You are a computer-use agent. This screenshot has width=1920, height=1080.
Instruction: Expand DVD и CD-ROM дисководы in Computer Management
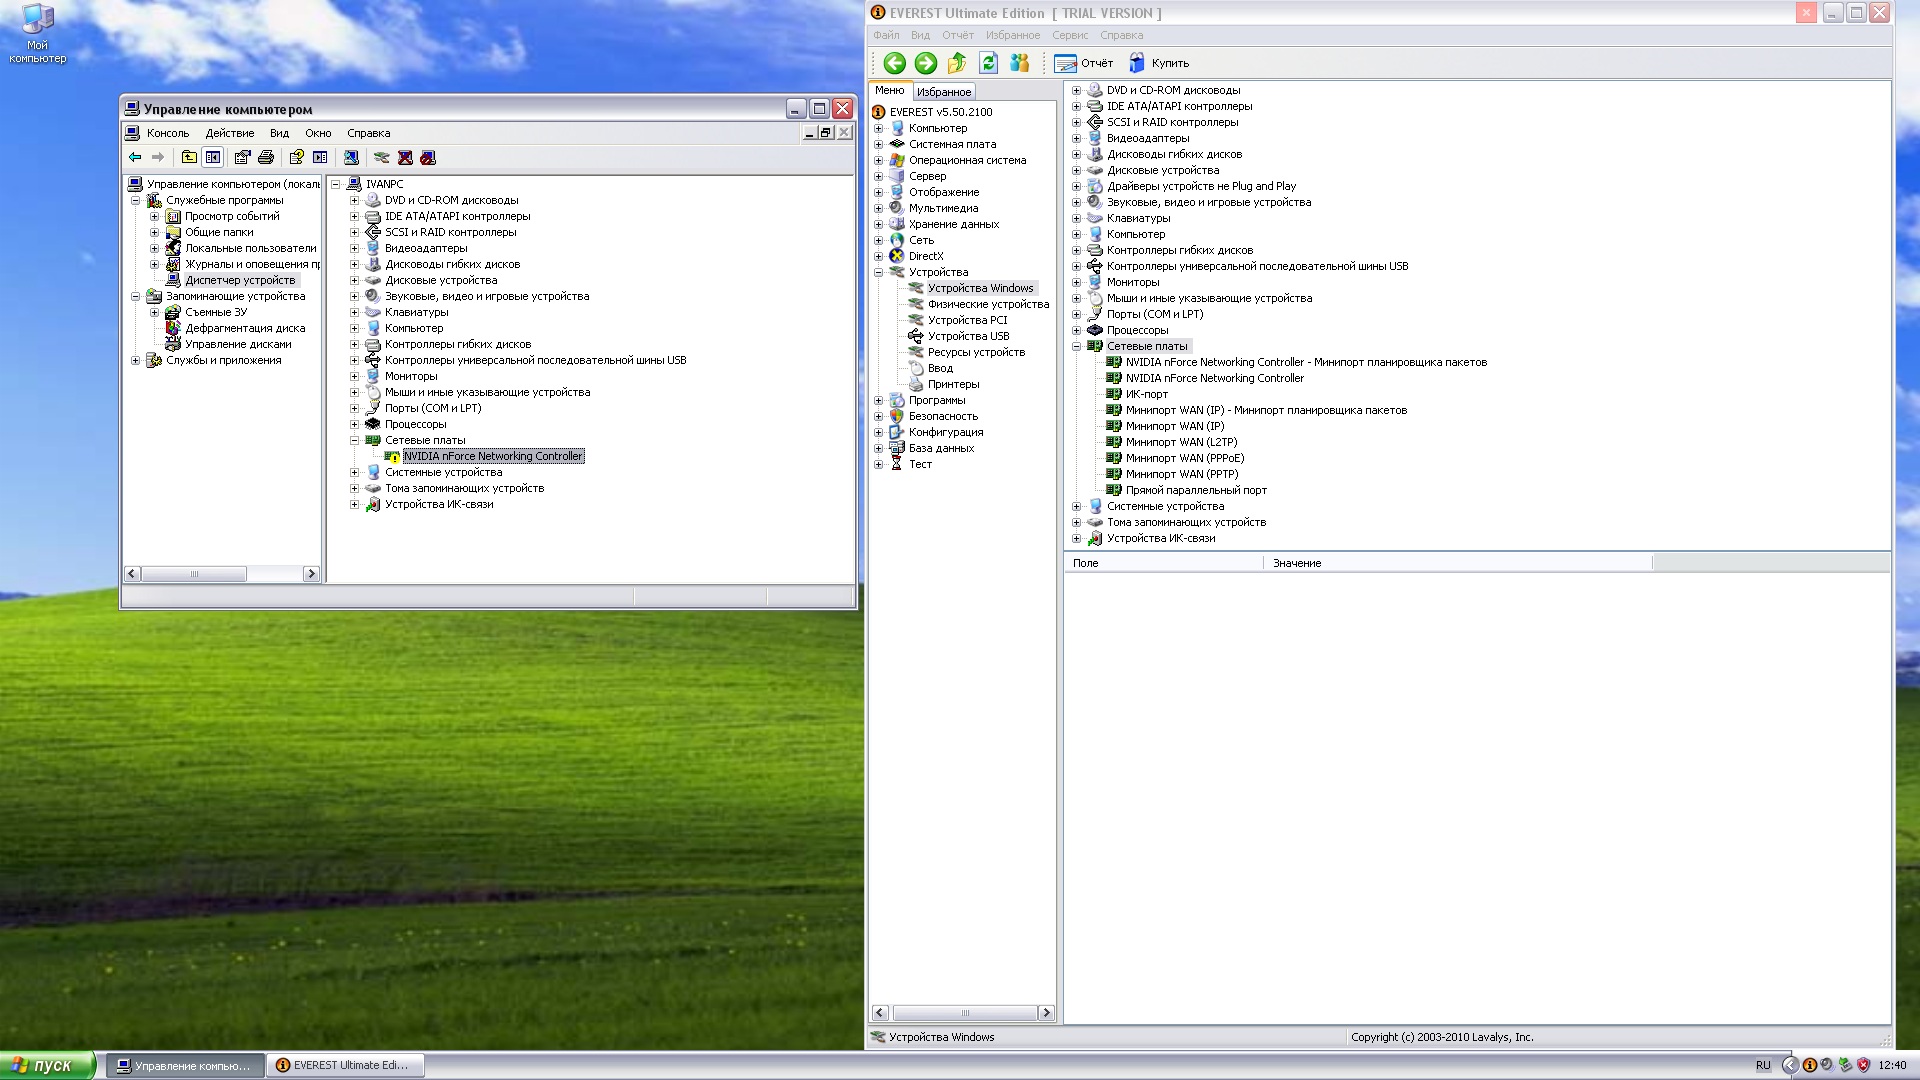coord(354,200)
